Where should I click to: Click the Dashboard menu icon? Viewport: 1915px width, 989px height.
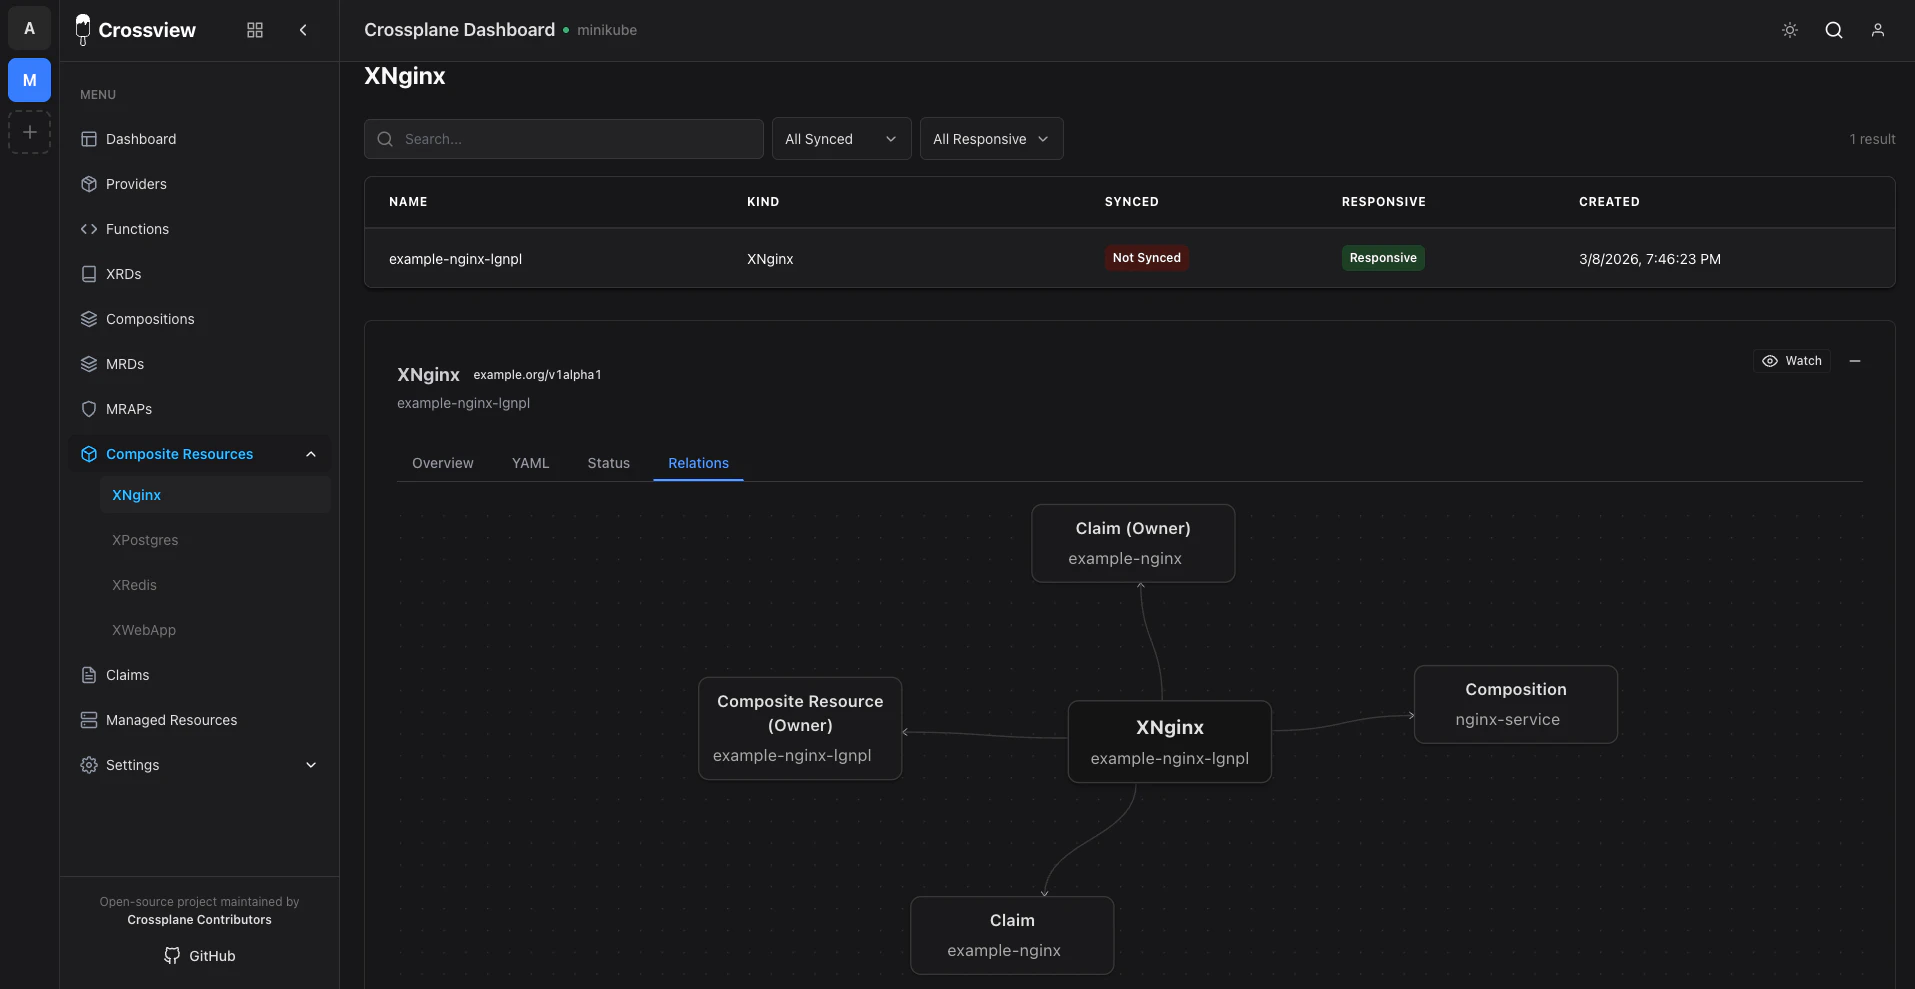[x=89, y=139]
